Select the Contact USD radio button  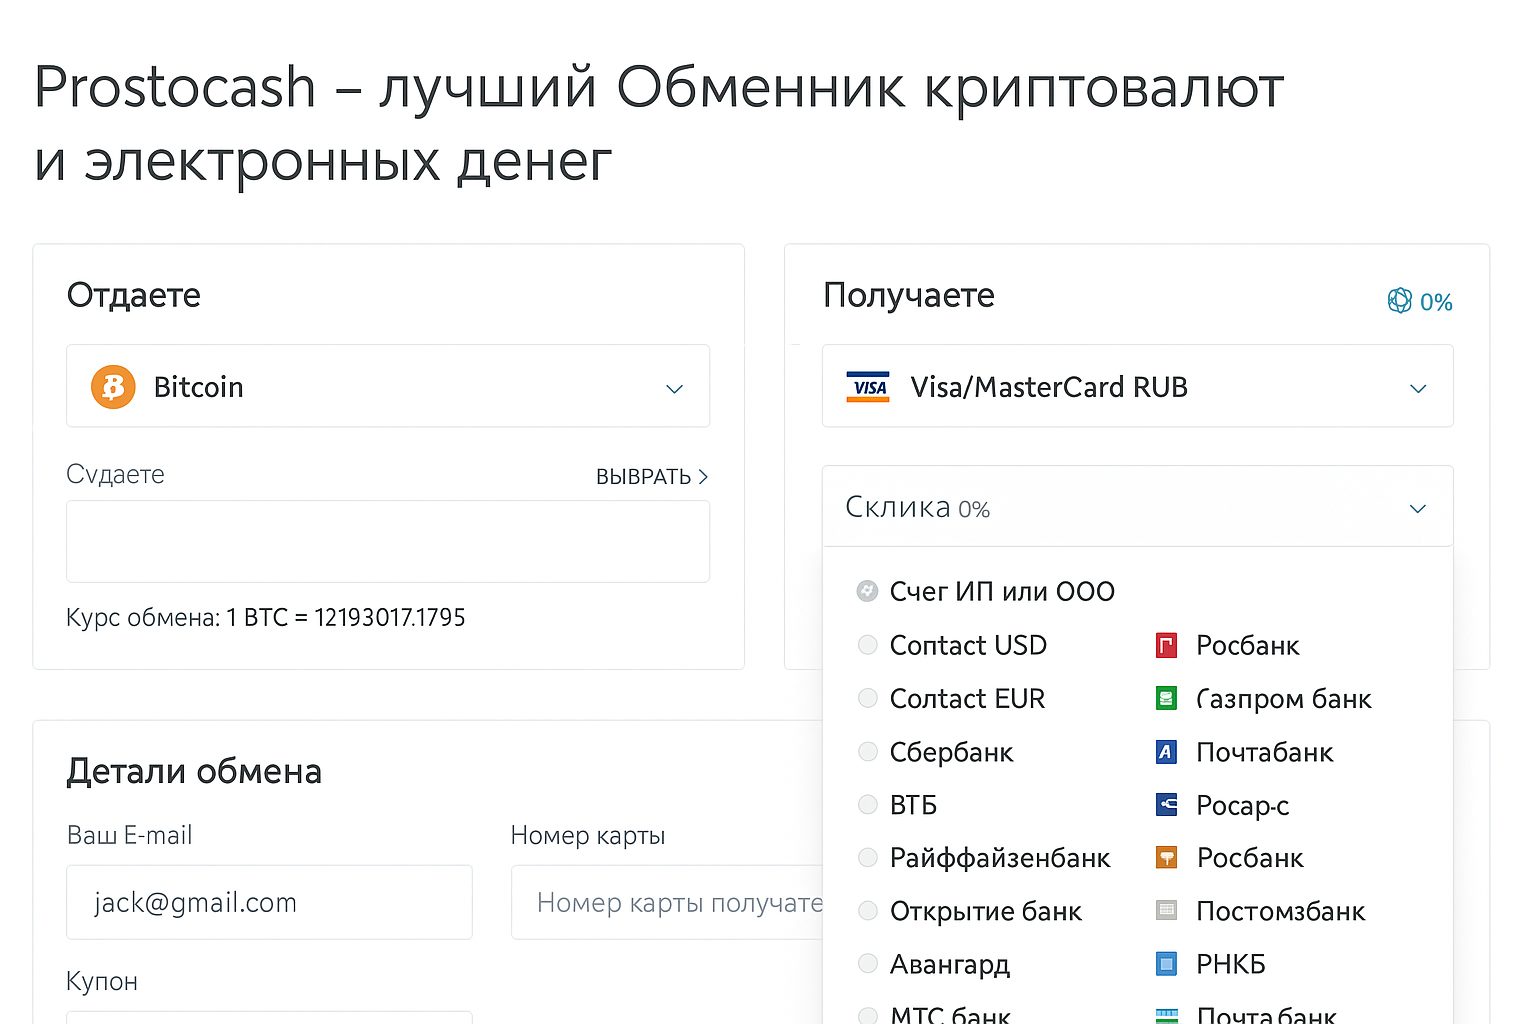pos(867,645)
